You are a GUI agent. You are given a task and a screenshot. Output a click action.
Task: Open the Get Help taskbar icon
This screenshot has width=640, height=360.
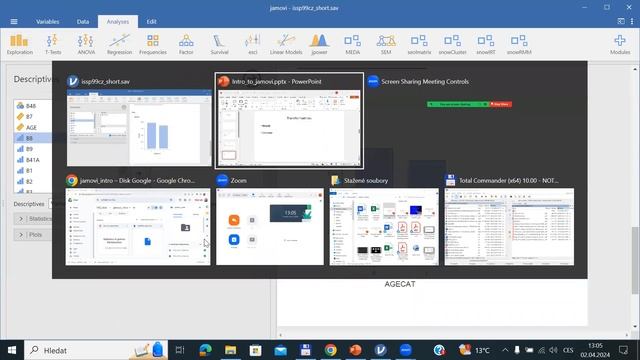pos(439,350)
